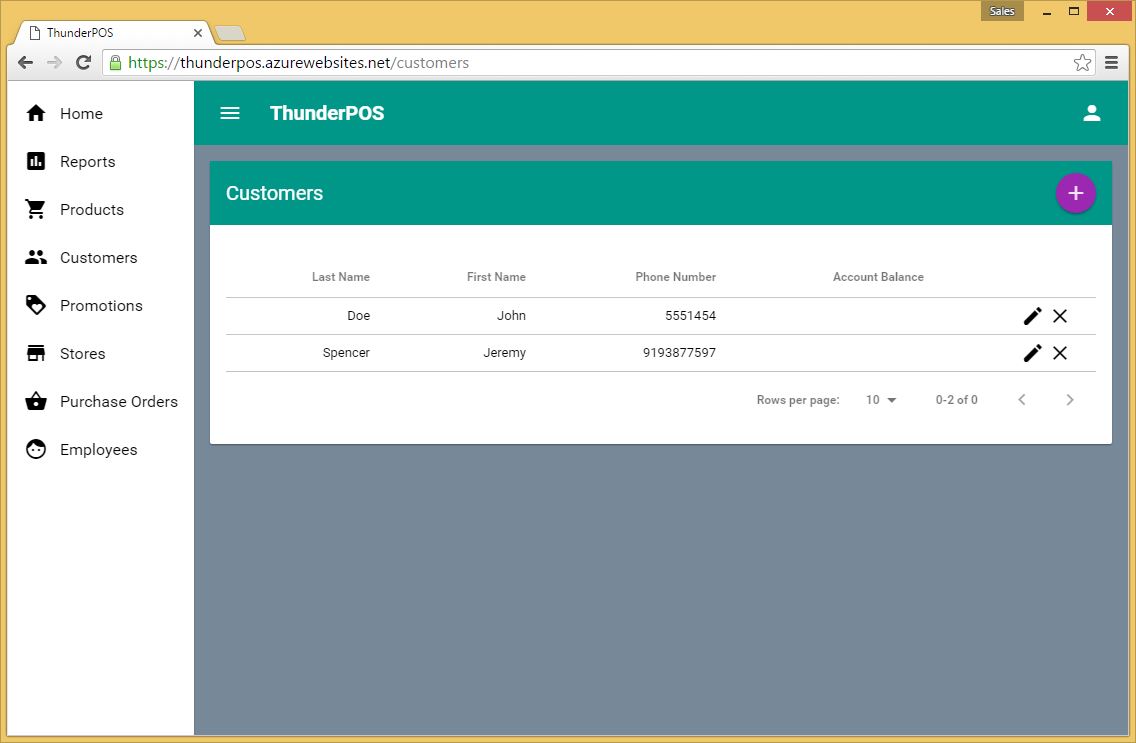The height and width of the screenshot is (743, 1136).
Task: Open the user account icon in the header
Action: coord(1092,113)
